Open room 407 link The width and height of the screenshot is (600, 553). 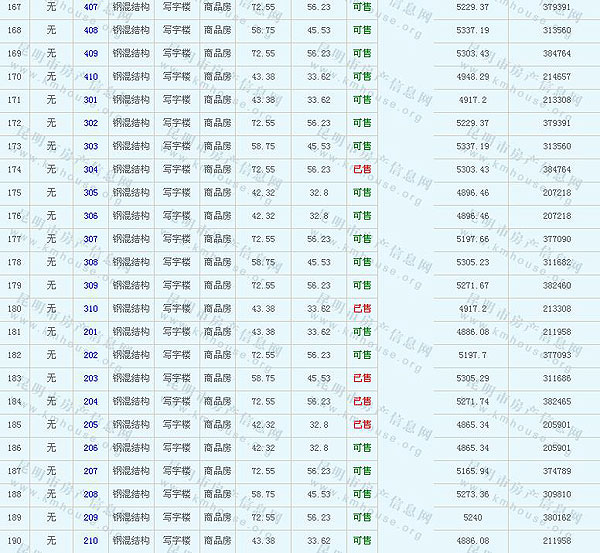pos(91,7)
